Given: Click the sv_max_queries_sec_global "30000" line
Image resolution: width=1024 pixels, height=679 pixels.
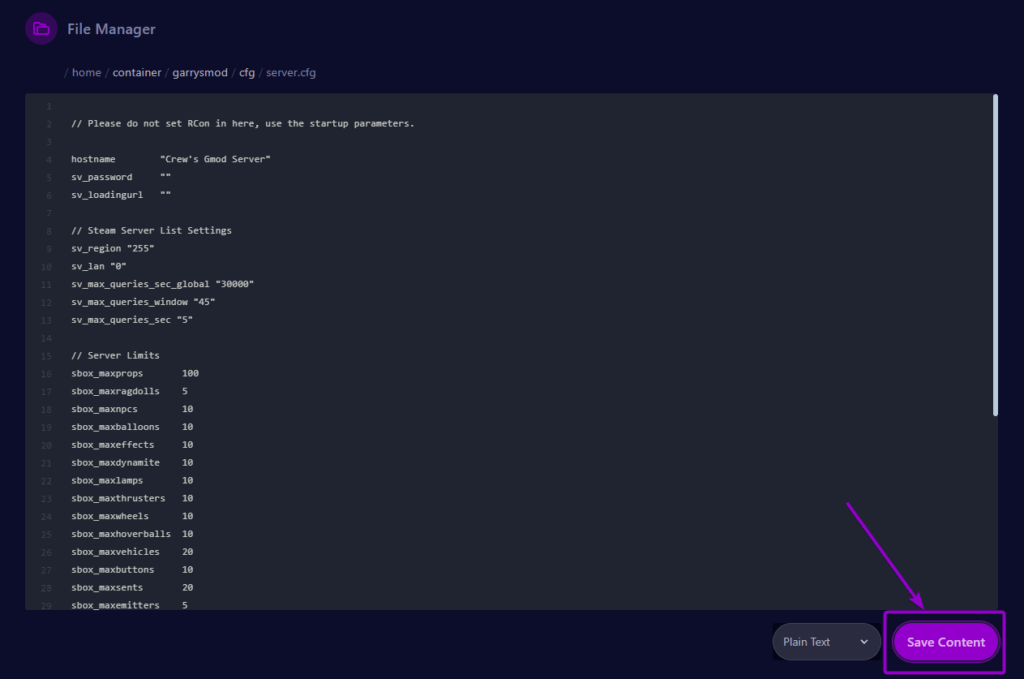Looking at the screenshot, I should (x=163, y=284).
